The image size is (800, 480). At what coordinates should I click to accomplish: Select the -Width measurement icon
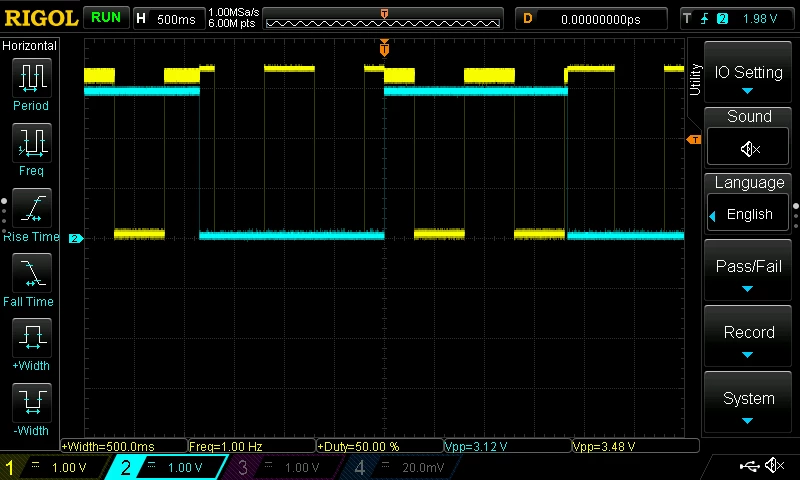pos(32,402)
